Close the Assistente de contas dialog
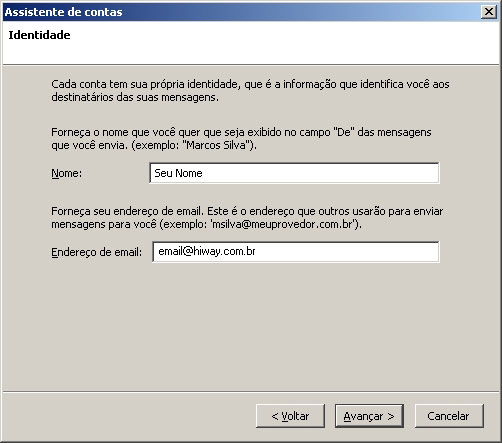Viewport: 502px width, 443px height. (x=489, y=12)
